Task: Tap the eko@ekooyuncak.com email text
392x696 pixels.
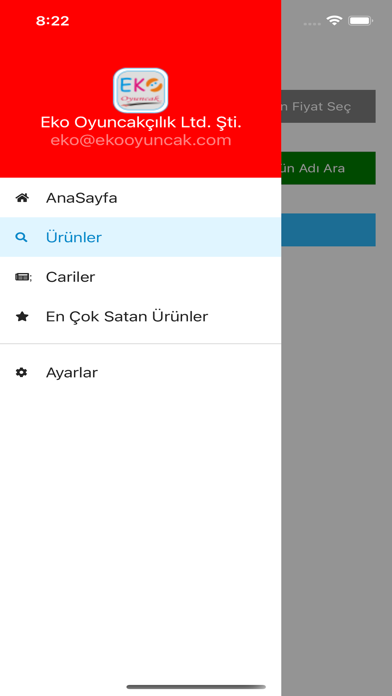Action: pos(141,140)
